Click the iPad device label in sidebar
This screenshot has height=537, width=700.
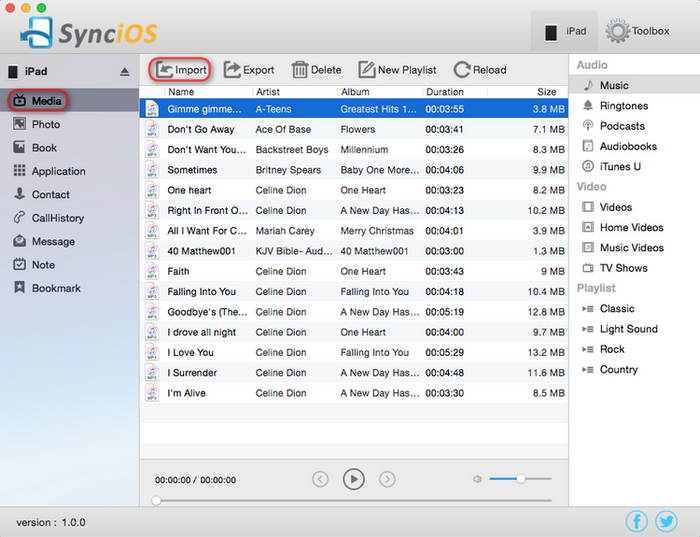point(36,71)
